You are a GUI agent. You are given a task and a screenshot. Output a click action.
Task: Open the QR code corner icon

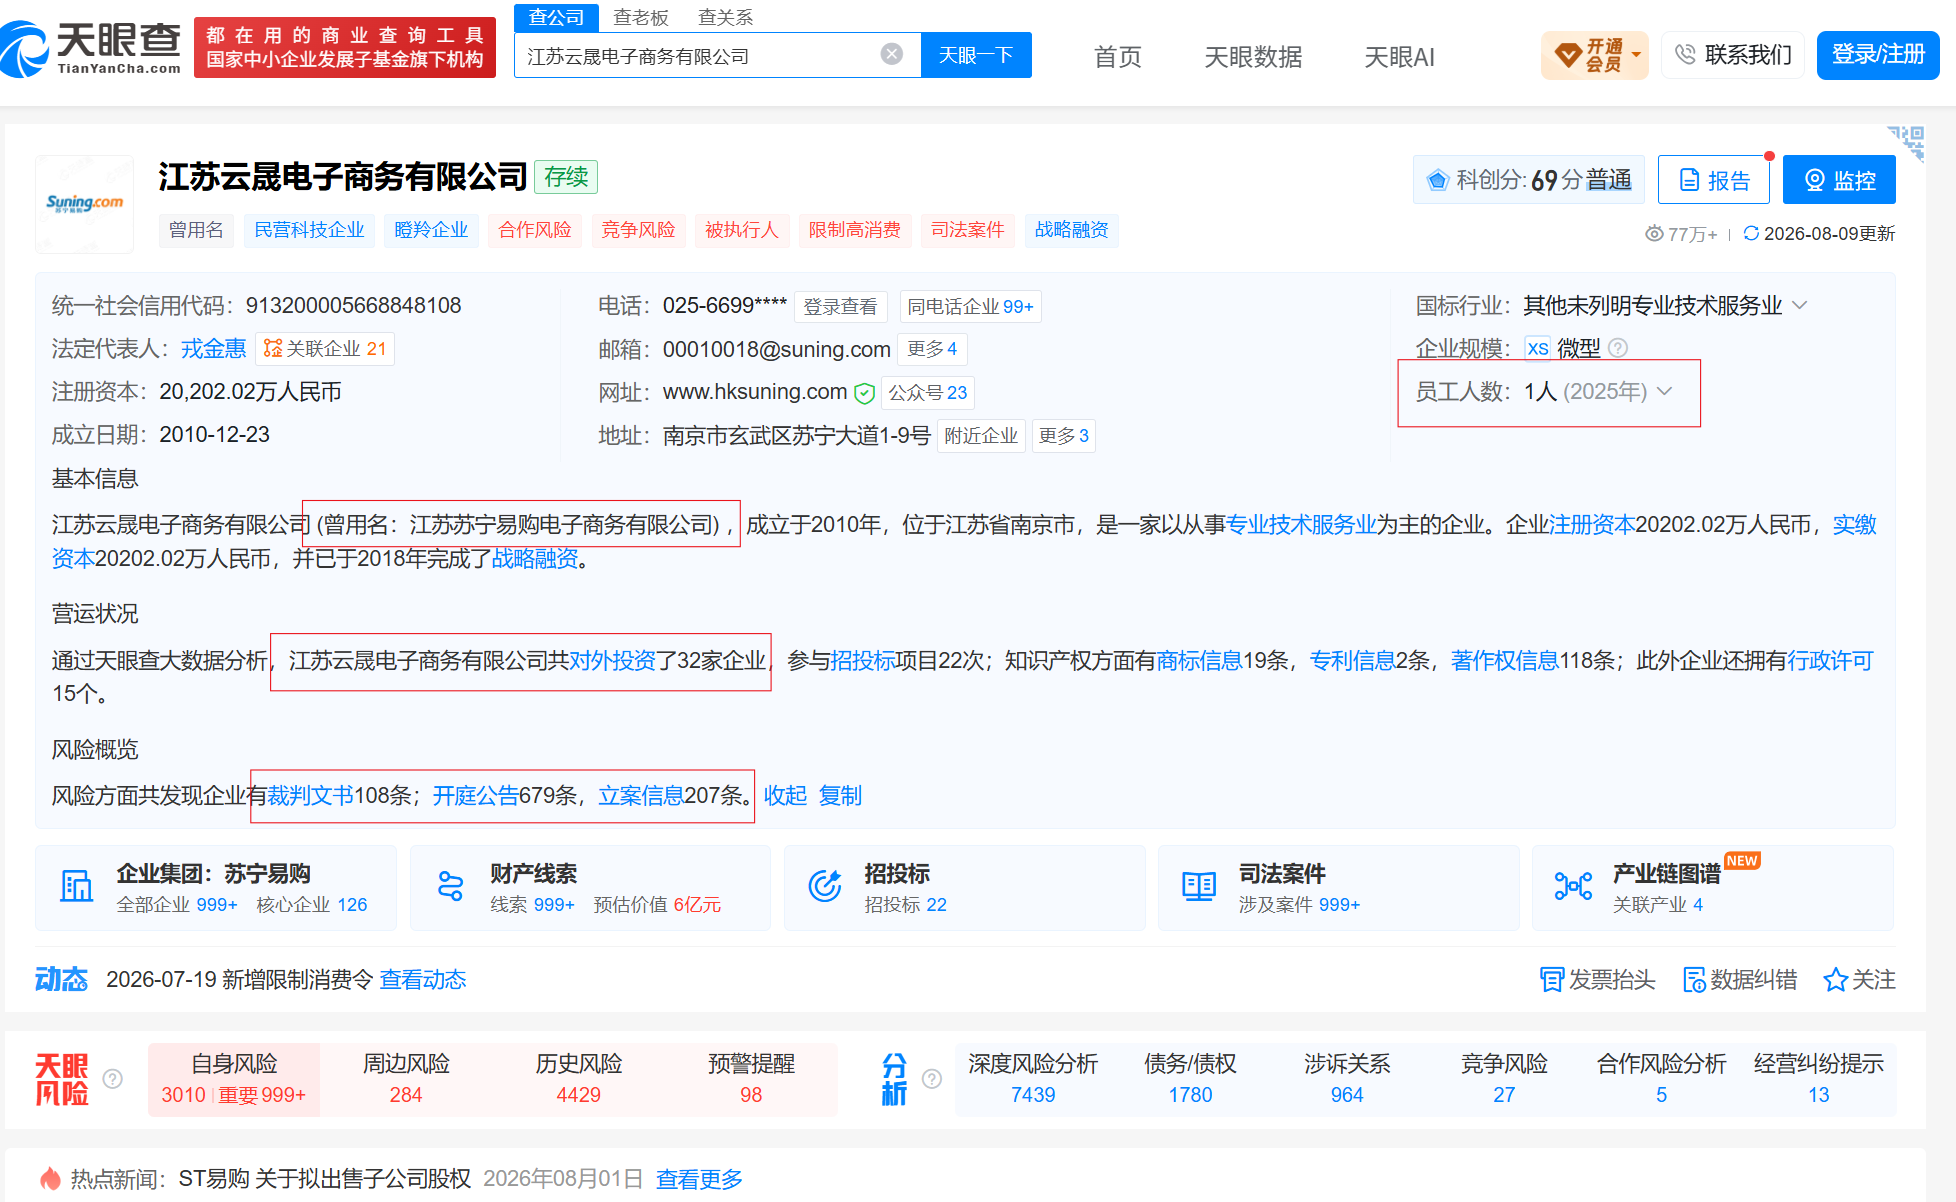pos(1907,143)
